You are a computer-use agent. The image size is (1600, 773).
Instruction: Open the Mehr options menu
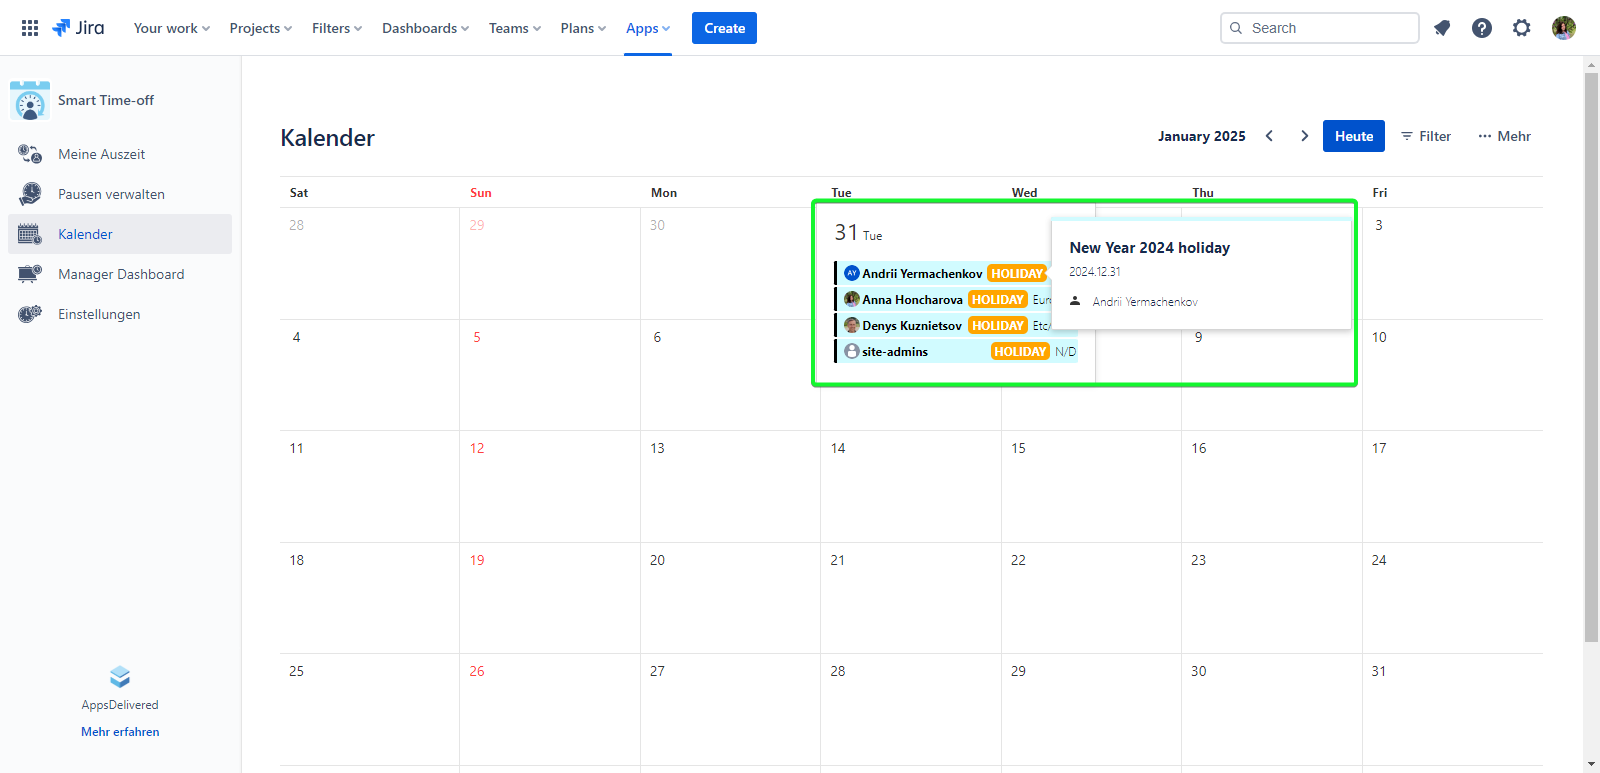point(1504,136)
